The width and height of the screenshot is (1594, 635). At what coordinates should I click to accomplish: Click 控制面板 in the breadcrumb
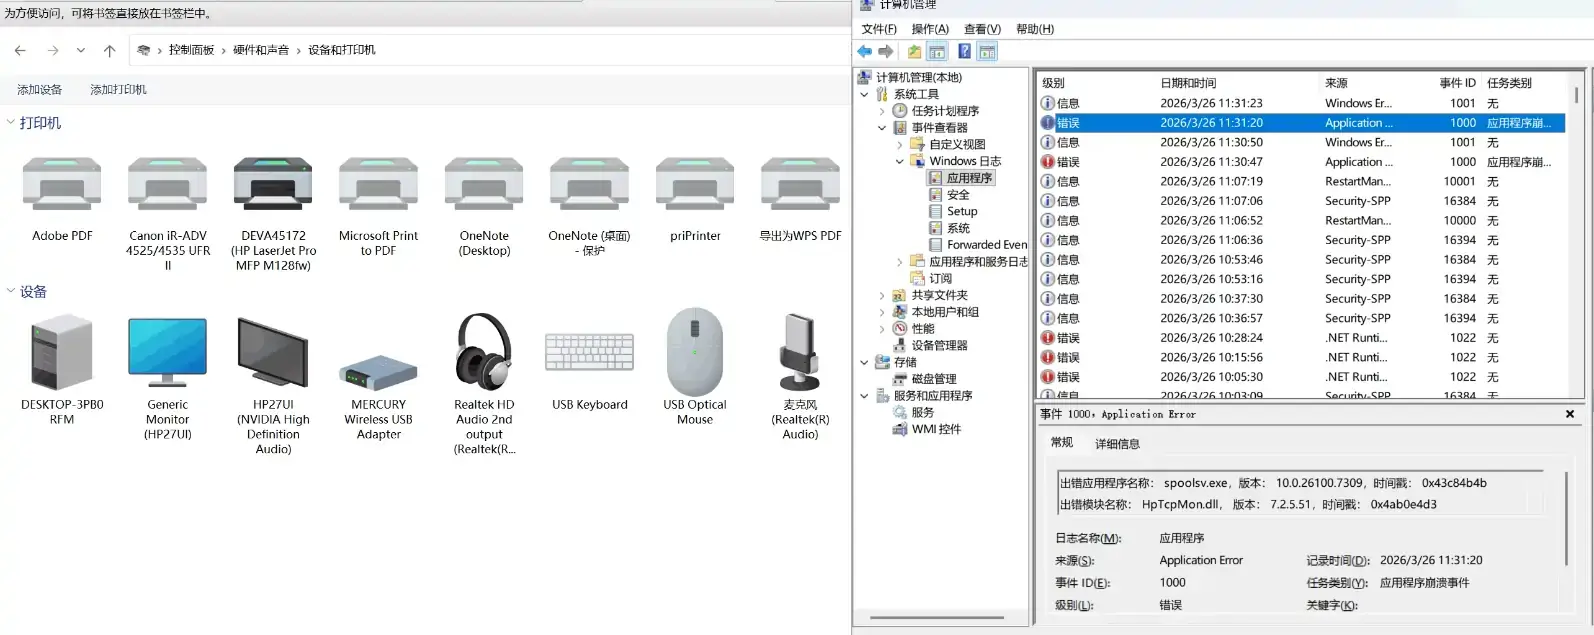point(192,50)
